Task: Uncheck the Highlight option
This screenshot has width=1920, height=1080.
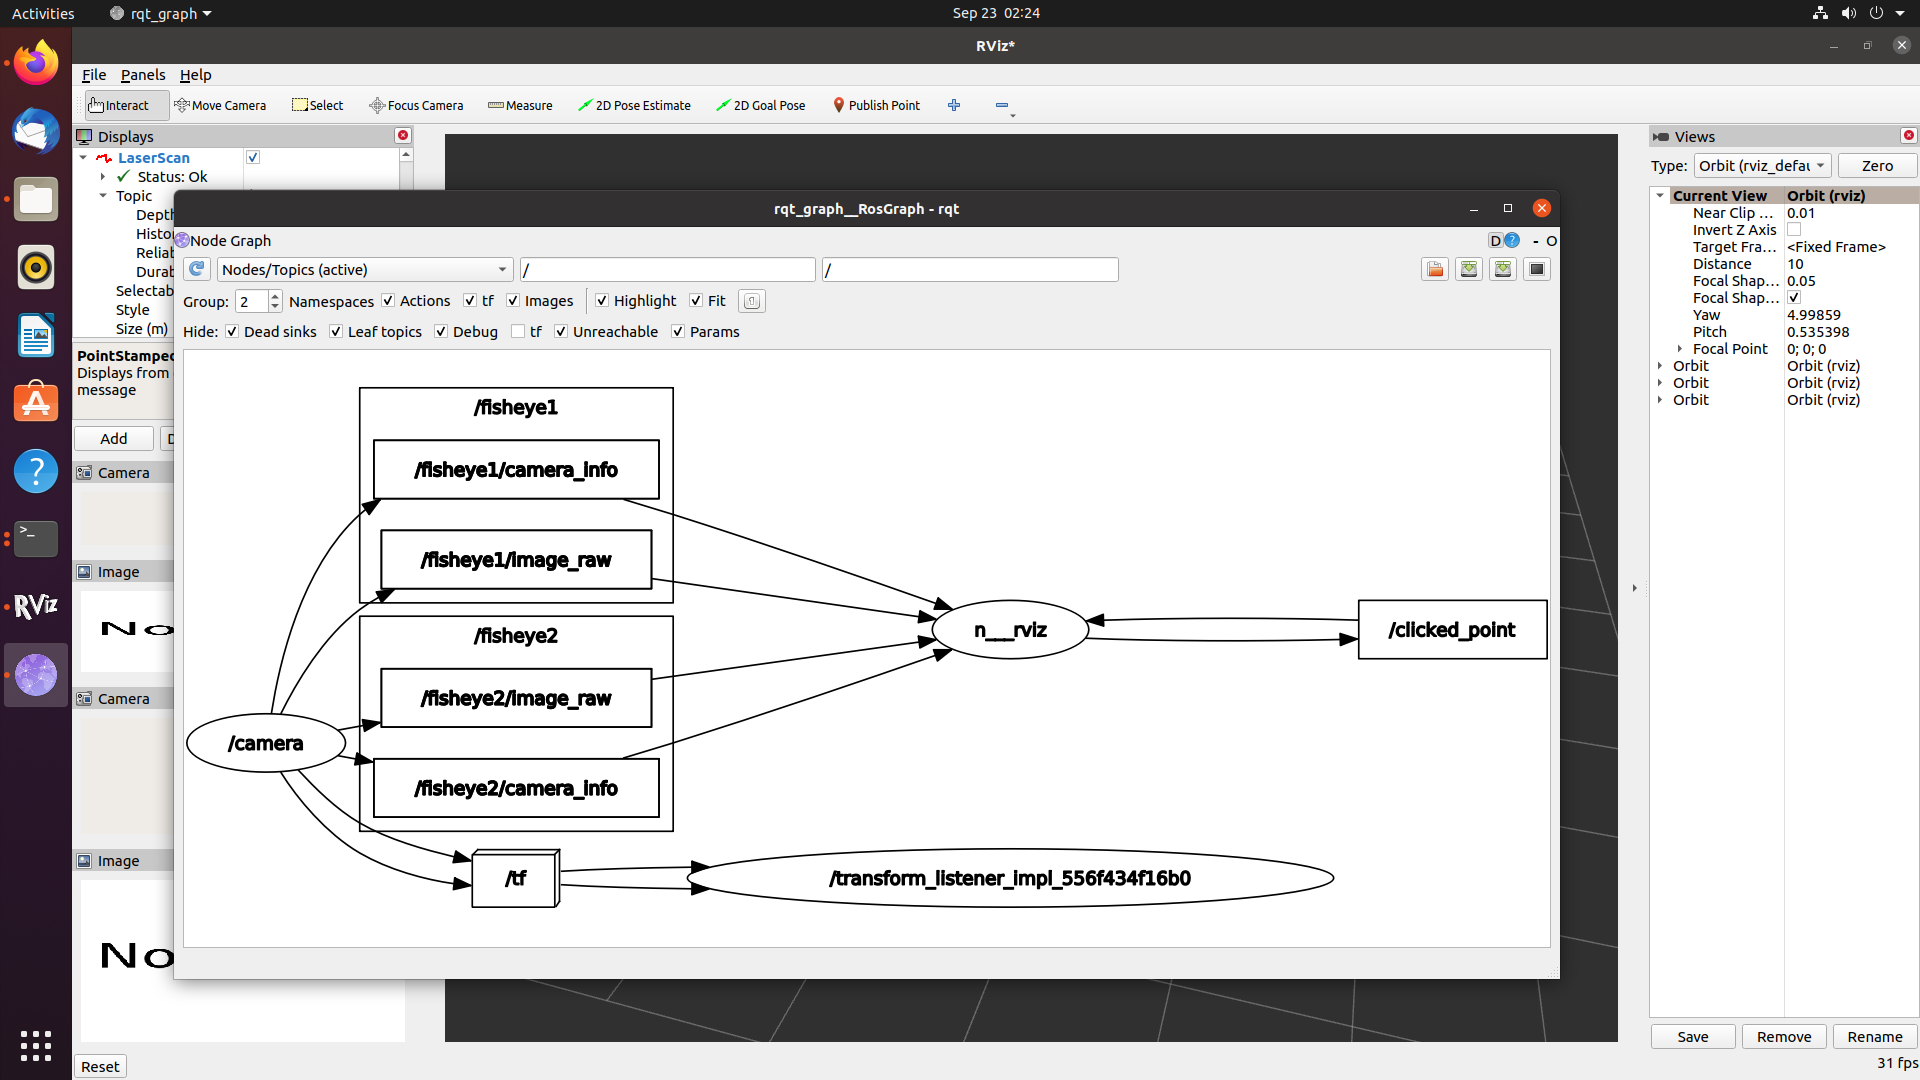Action: click(x=602, y=301)
